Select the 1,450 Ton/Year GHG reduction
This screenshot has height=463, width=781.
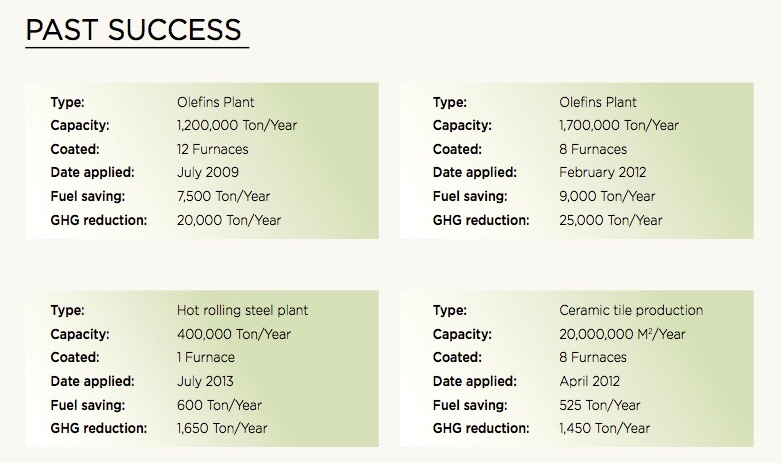point(605,428)
